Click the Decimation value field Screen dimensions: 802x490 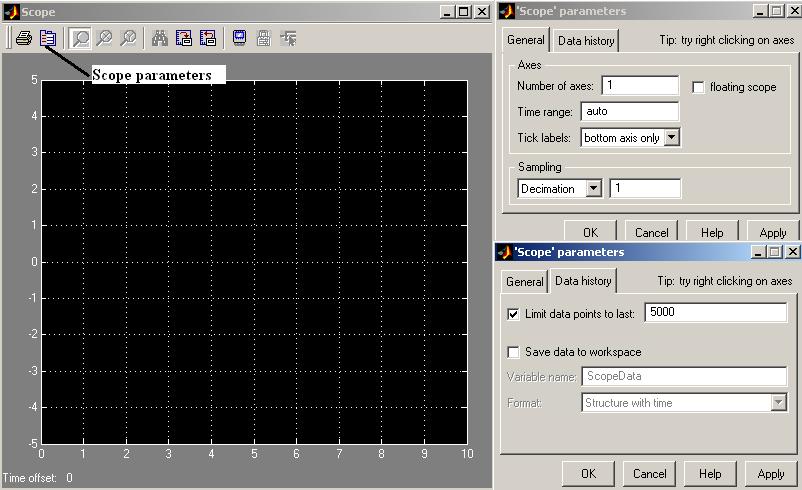point(645,188)
